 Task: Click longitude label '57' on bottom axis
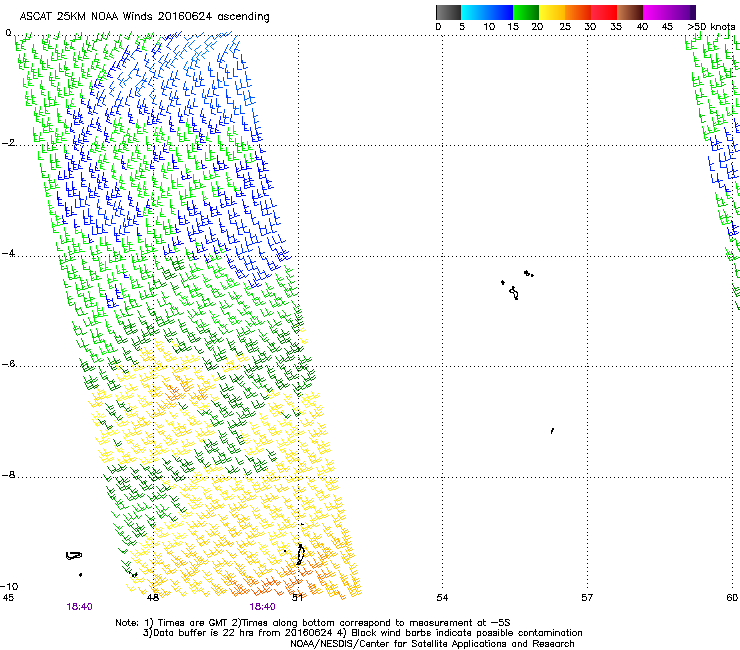tap(587, 598)
